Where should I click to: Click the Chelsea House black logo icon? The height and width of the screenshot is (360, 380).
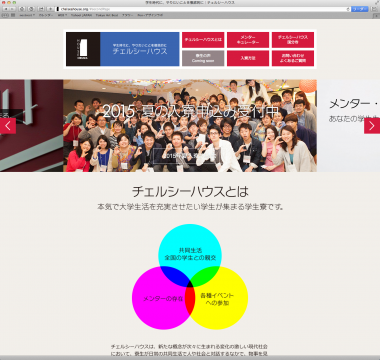(x=83, y=49)
